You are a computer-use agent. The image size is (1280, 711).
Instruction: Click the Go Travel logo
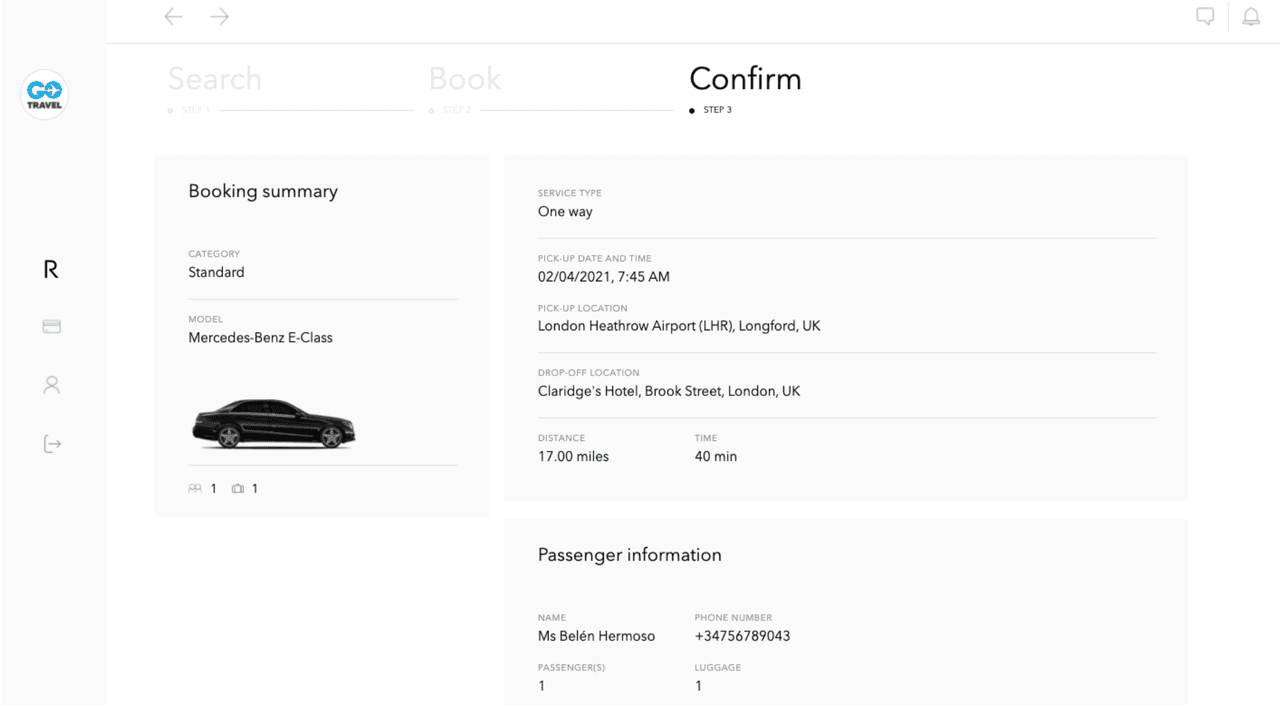coord(45,95)
